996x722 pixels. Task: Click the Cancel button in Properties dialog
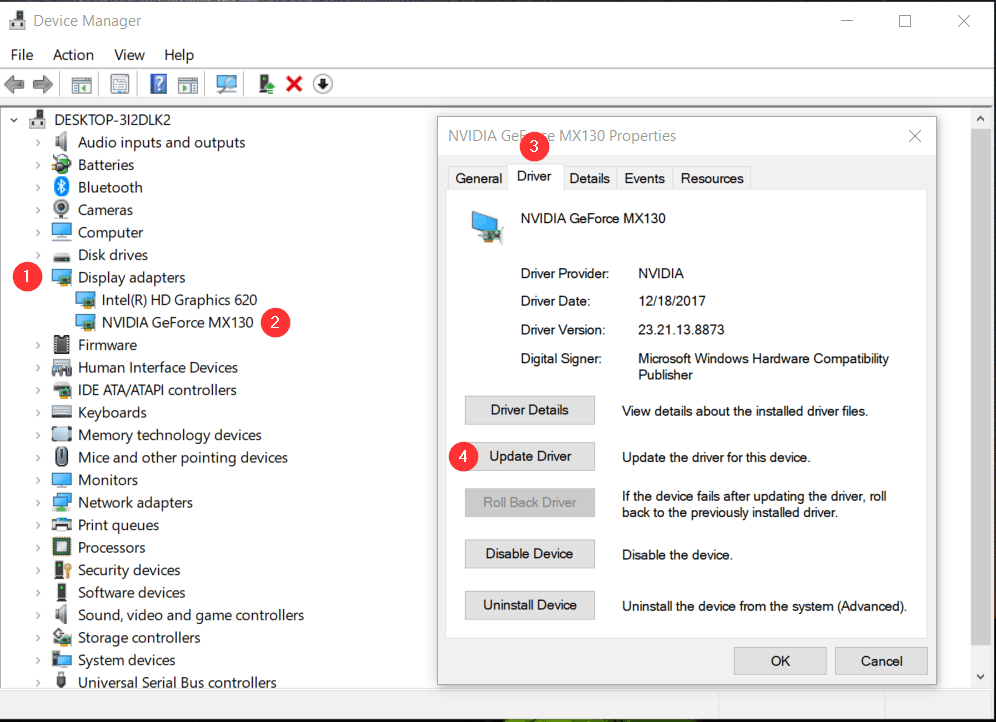881,661
